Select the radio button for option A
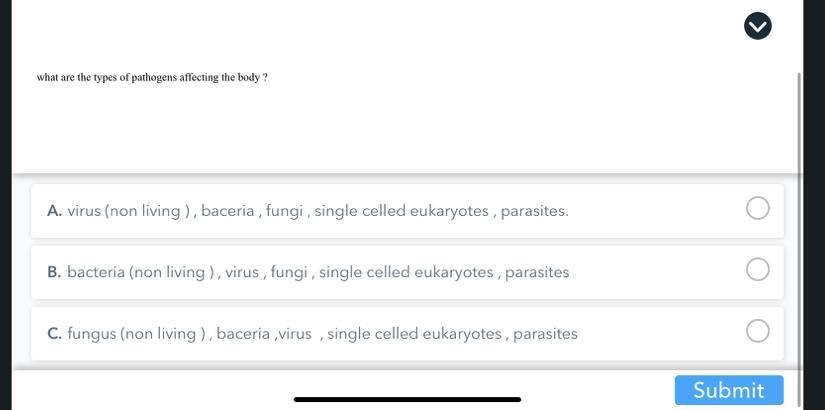 [758, 208]
